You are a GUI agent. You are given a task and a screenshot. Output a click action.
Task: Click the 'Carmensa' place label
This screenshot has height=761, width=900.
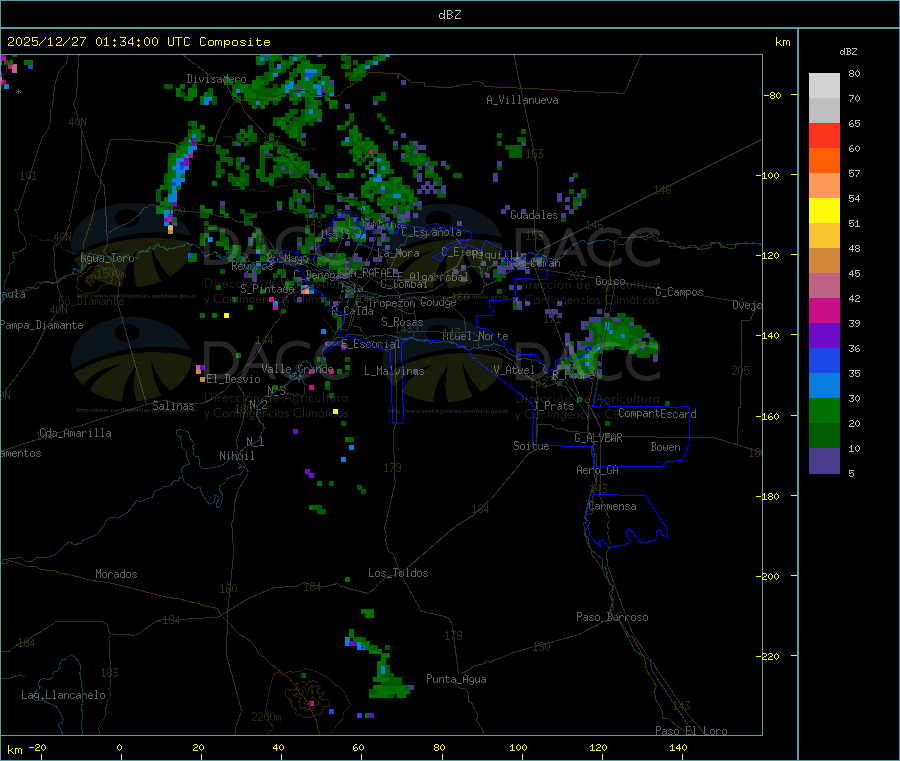[612, 506]
